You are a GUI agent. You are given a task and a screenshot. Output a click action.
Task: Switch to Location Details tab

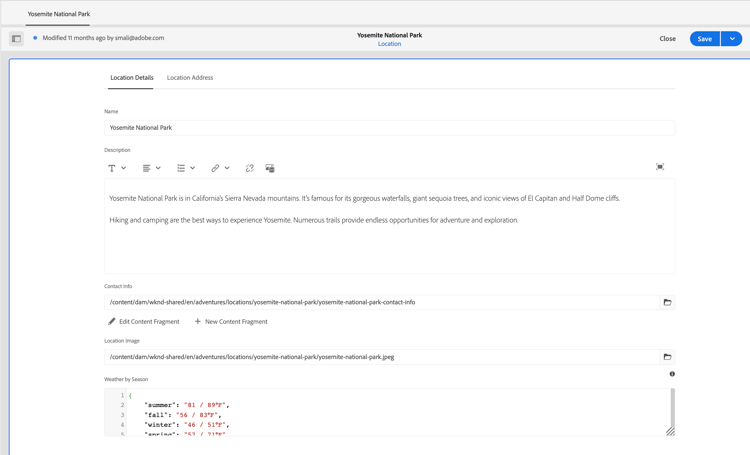click(x=132, y=78)
